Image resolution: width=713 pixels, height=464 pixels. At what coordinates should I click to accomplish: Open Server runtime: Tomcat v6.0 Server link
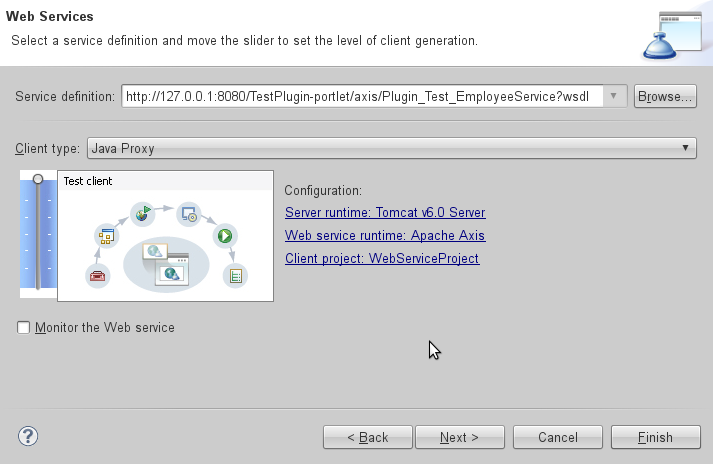385,213
